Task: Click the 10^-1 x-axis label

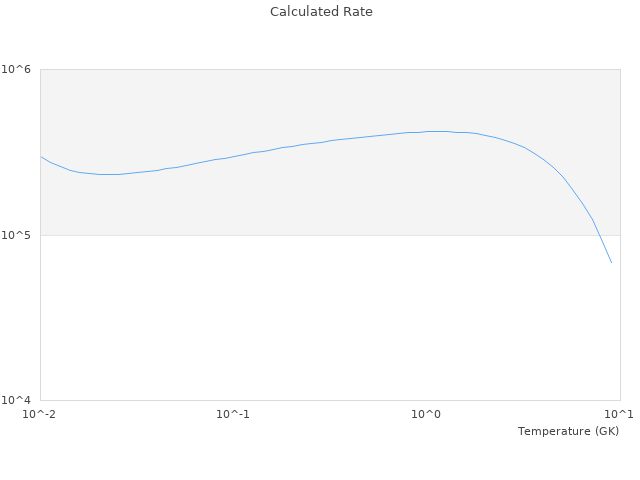Action: tap(233, 415)
